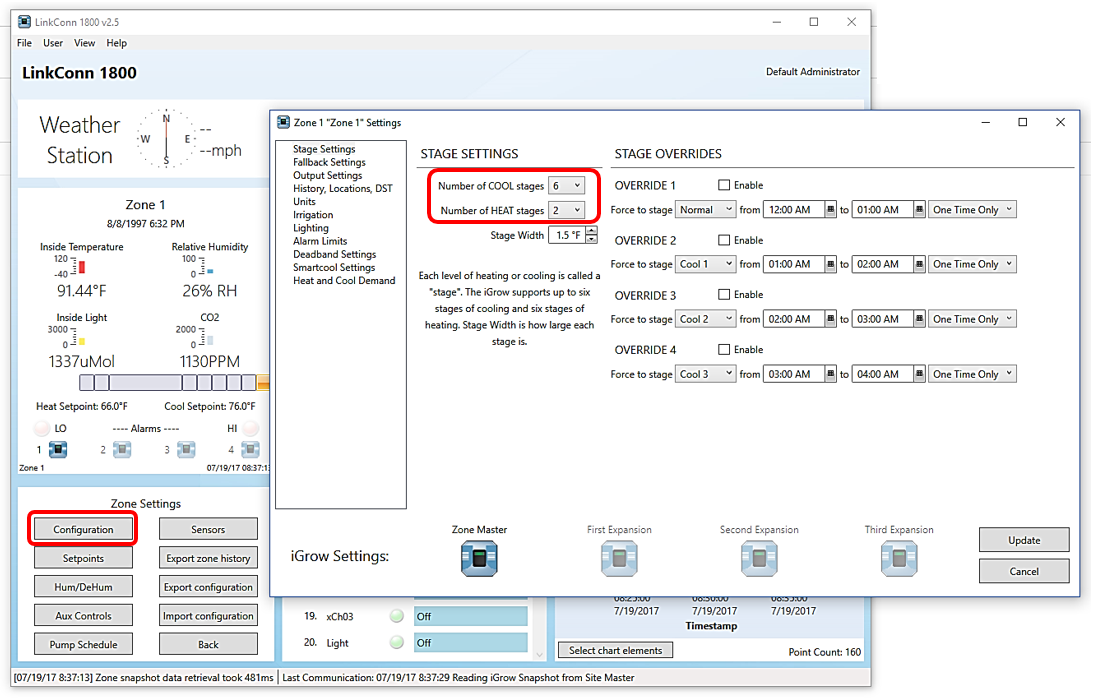Enable OVERRIDE 3 checkbox
This screenshot has width=1093, height=698.
click(x=724, y=294)
